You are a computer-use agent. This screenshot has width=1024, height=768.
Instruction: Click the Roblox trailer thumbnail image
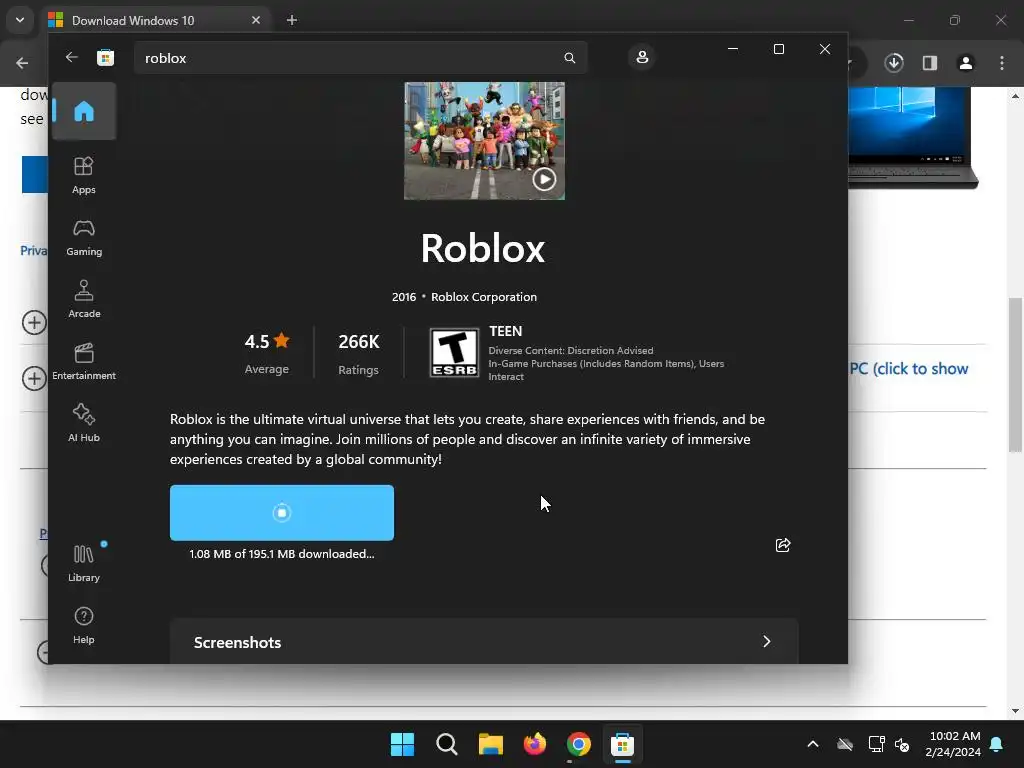pyautogui.click(x=484, y=140)
